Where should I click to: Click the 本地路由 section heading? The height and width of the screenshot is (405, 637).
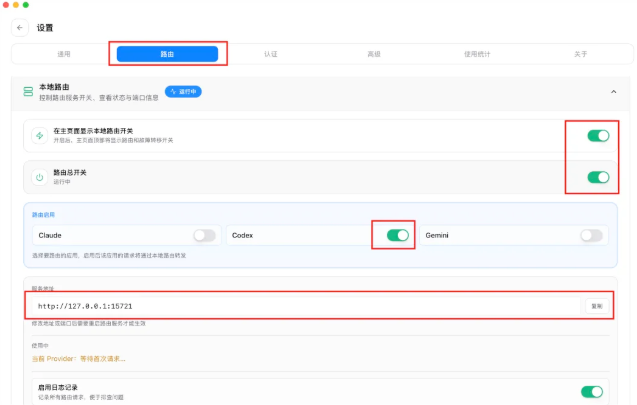point(54,87)
